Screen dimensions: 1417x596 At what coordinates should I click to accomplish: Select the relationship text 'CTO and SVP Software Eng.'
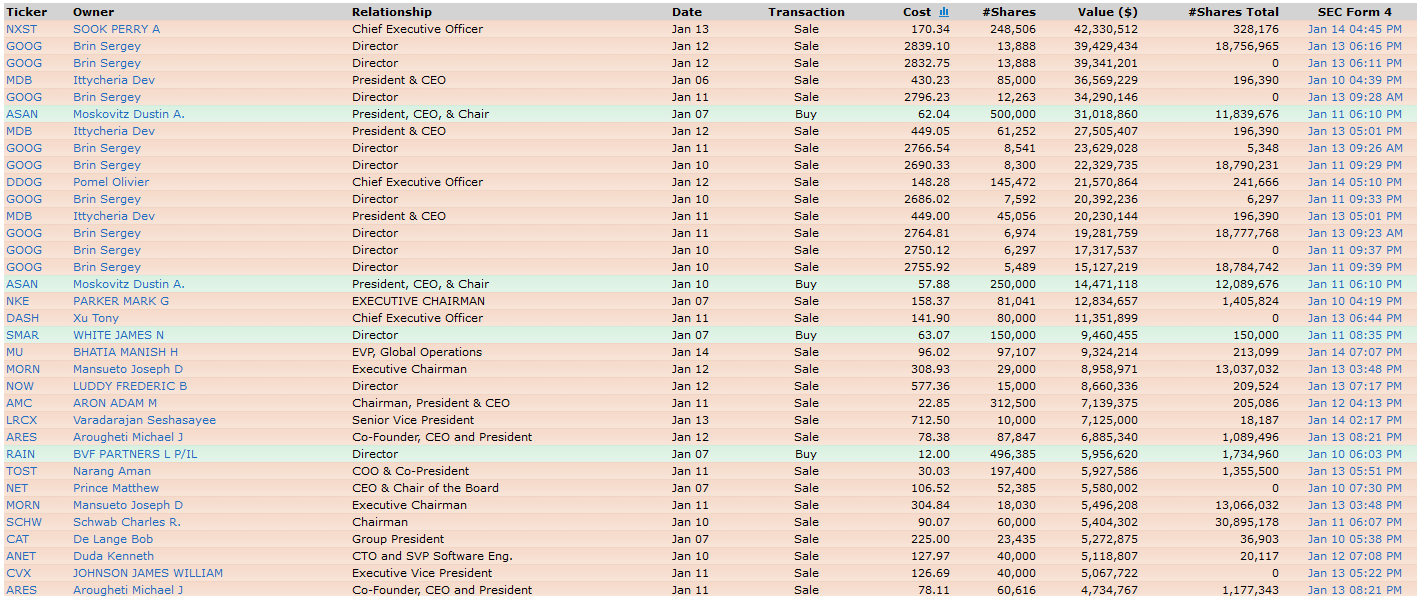tap(432, 556)
